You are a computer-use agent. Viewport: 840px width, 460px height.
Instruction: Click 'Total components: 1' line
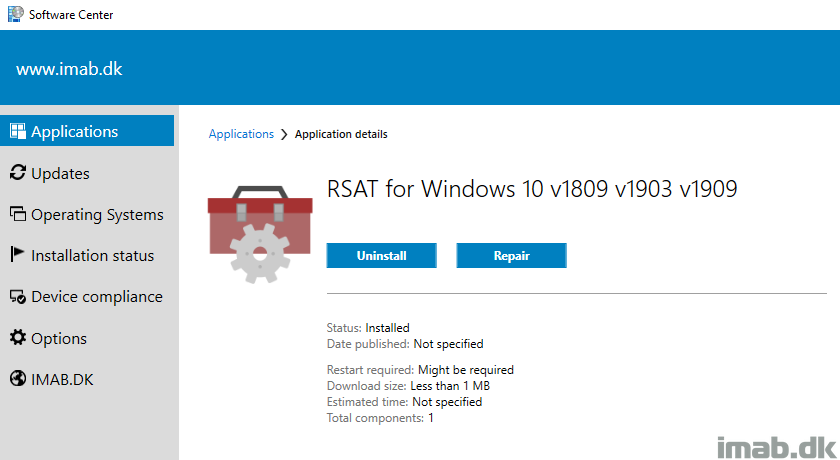click(380, 418)
